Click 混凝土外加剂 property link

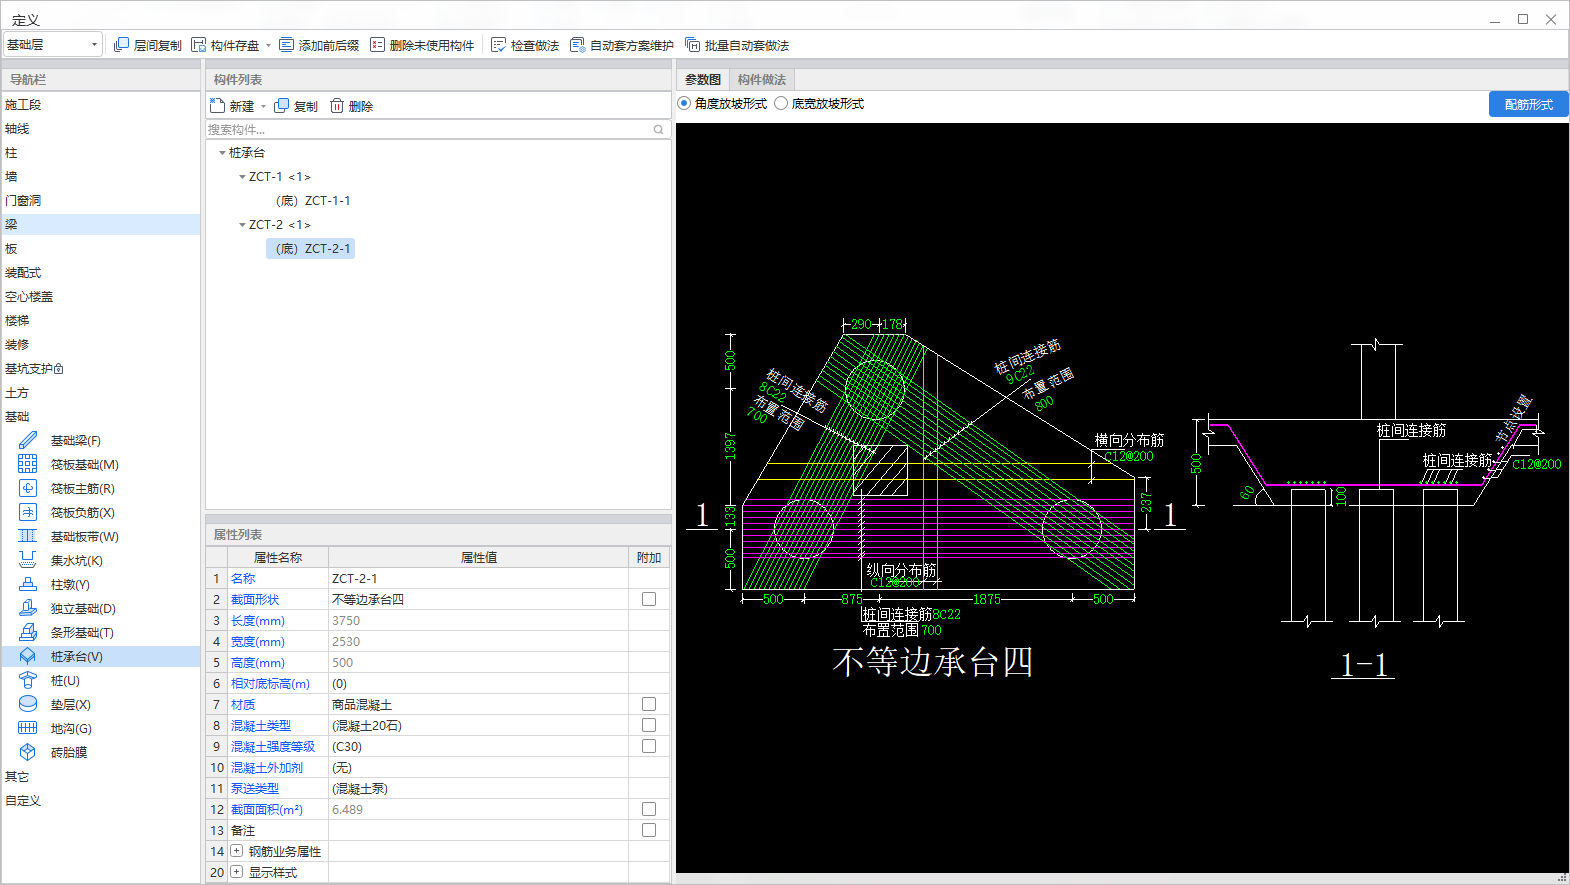coord(267,767)
